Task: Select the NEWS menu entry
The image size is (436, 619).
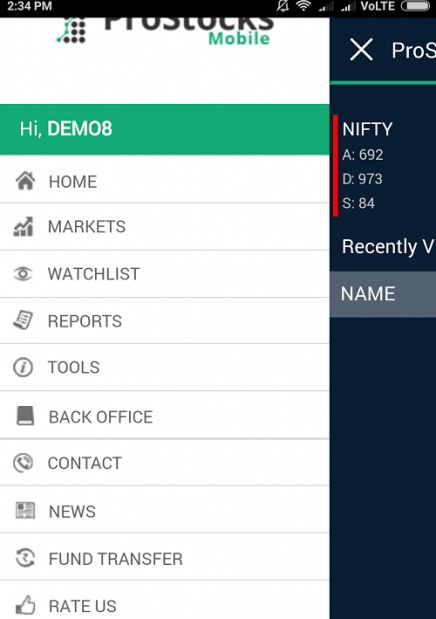Action: tap(165, 510)
